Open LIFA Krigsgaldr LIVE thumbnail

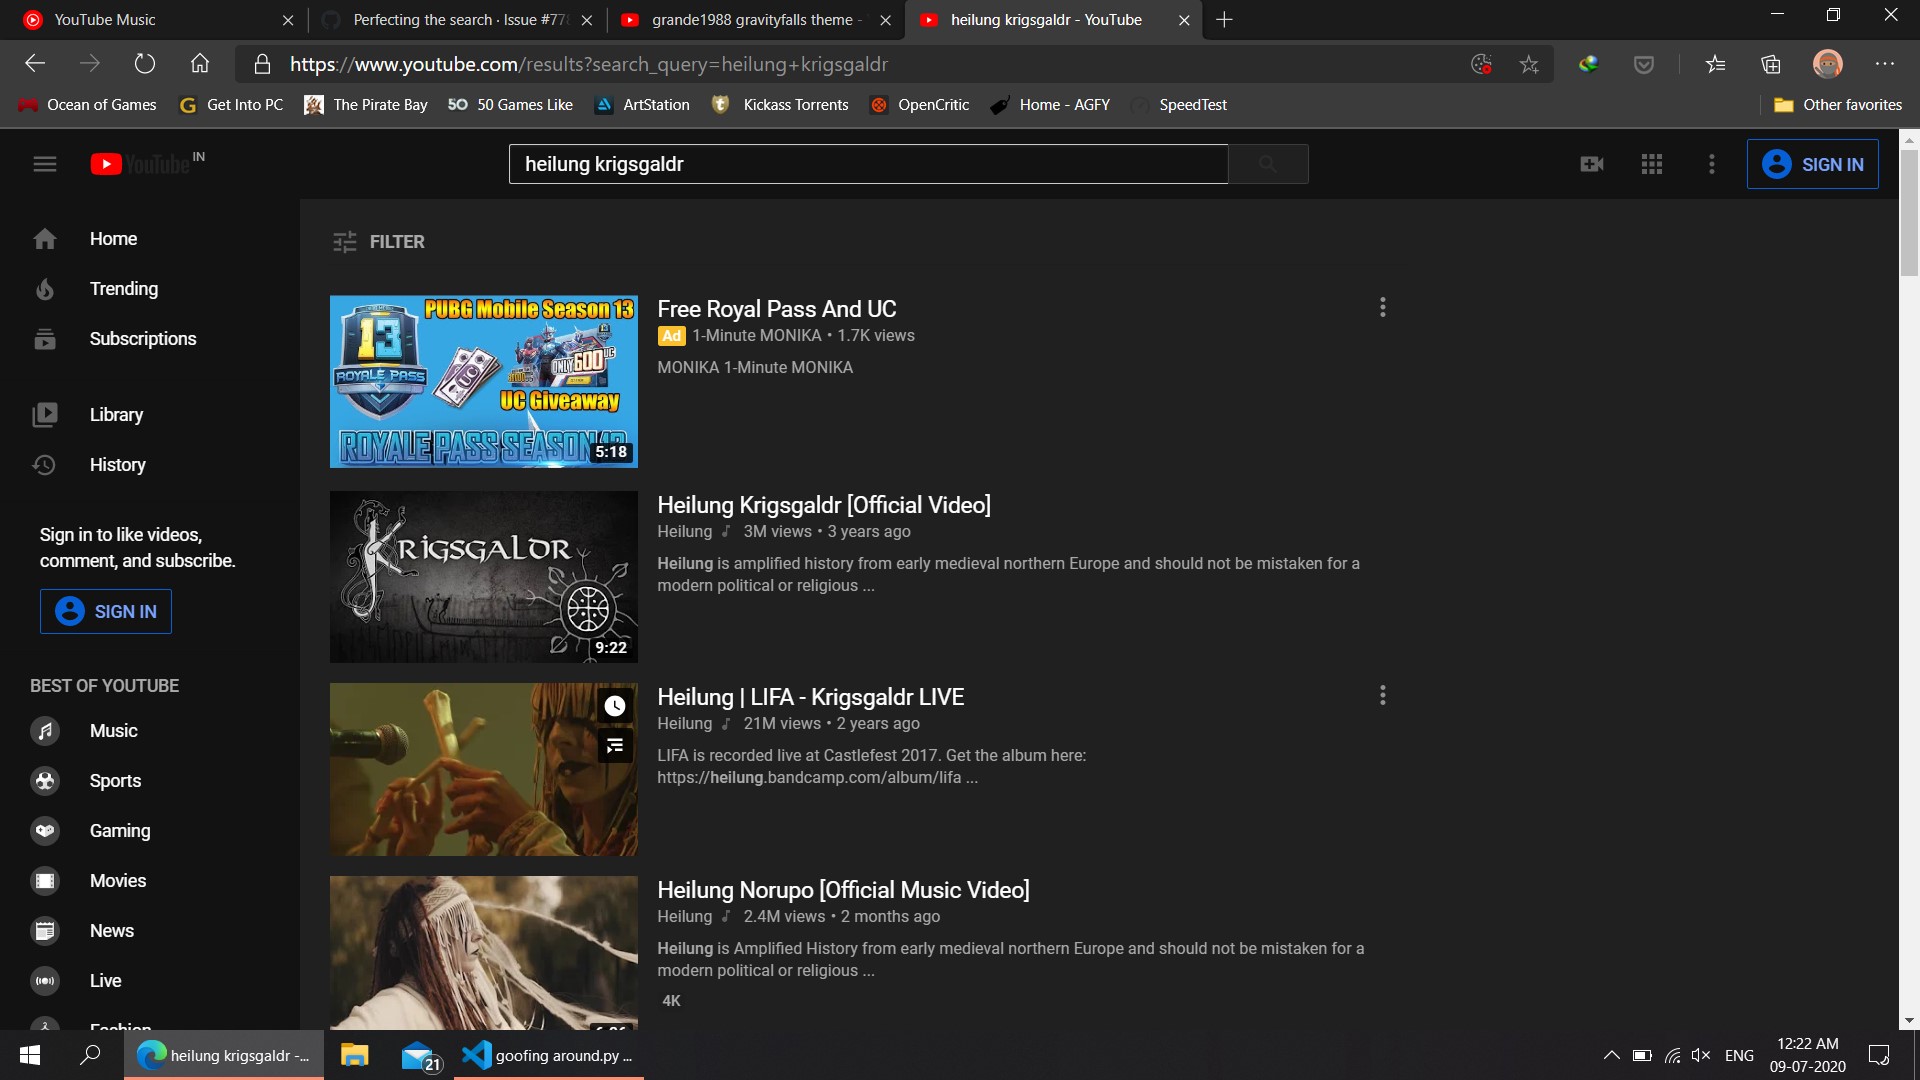coord(484,770)
